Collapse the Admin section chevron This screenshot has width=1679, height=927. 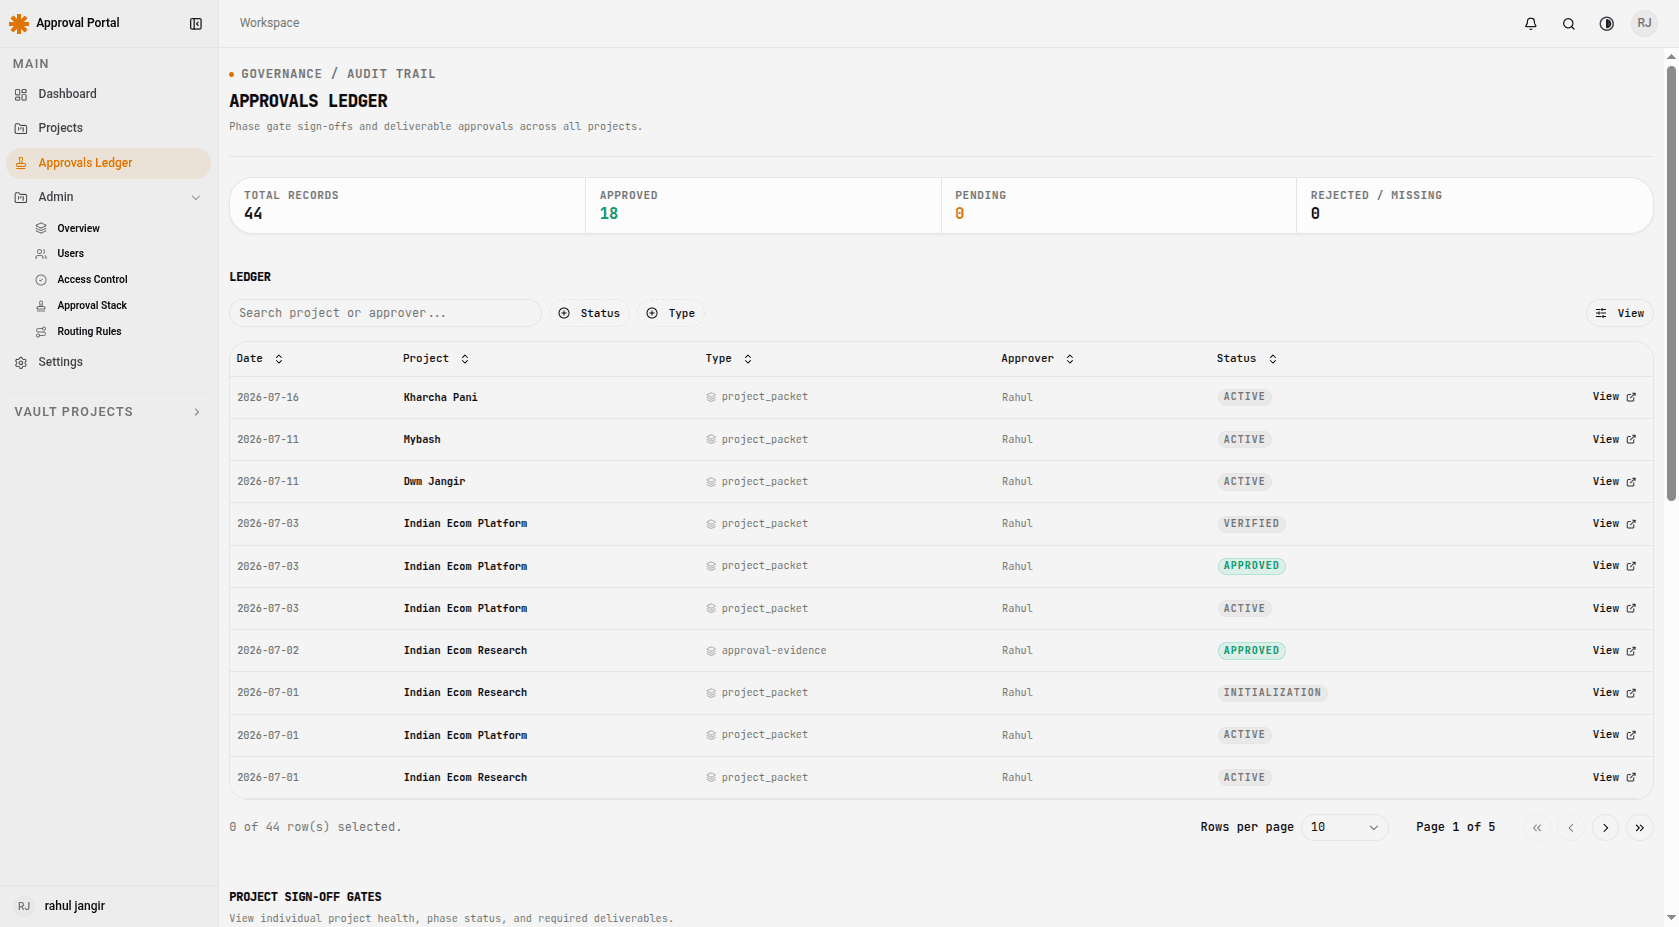click(196, 198)
